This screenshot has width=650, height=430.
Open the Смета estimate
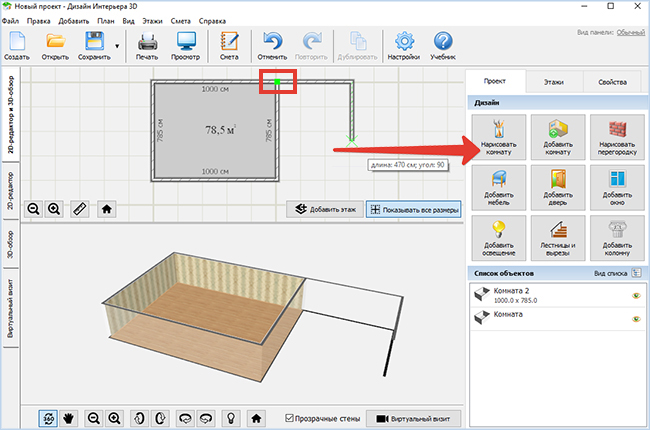point(229,46)
